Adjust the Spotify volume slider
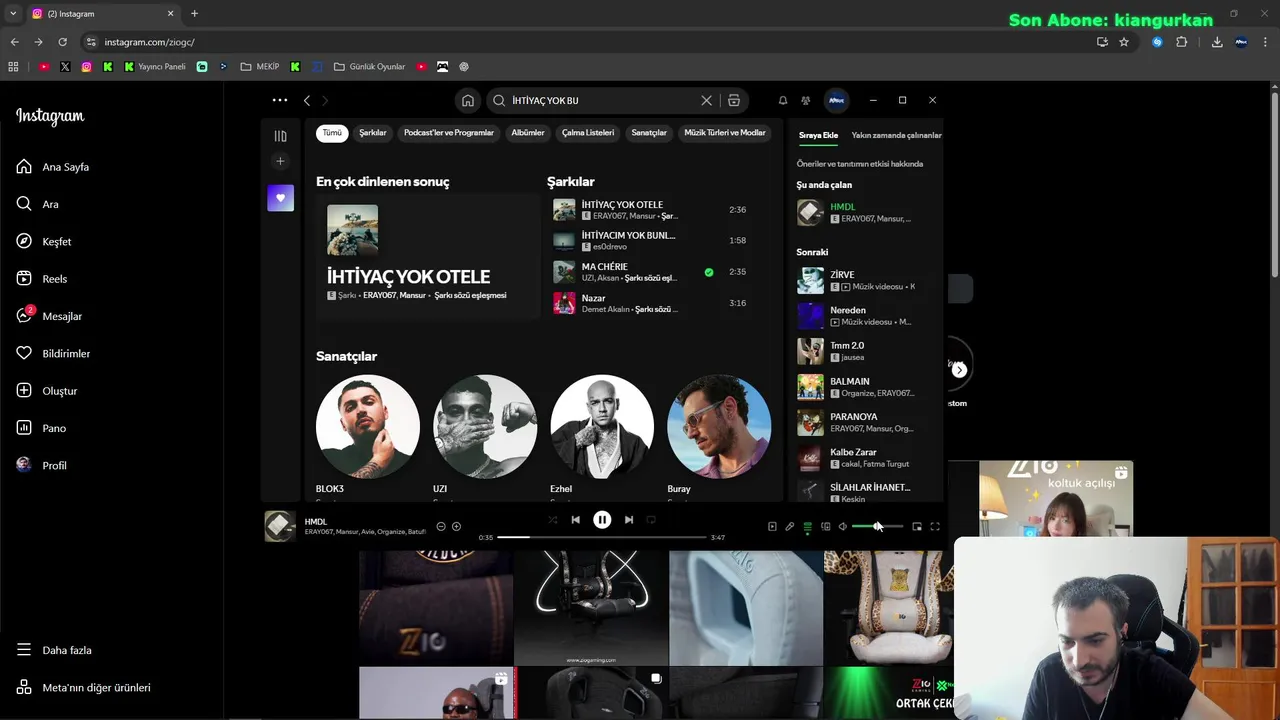This screenshot has height=720, width=1280. coord(877,527)
